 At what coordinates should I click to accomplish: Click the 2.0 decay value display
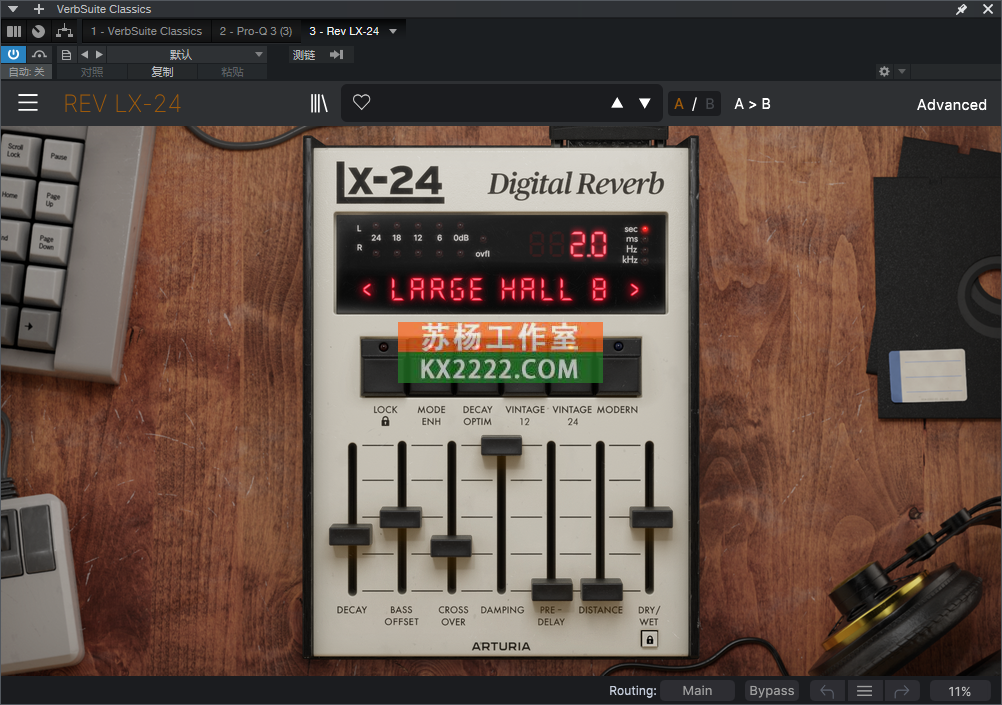[589, 244]
